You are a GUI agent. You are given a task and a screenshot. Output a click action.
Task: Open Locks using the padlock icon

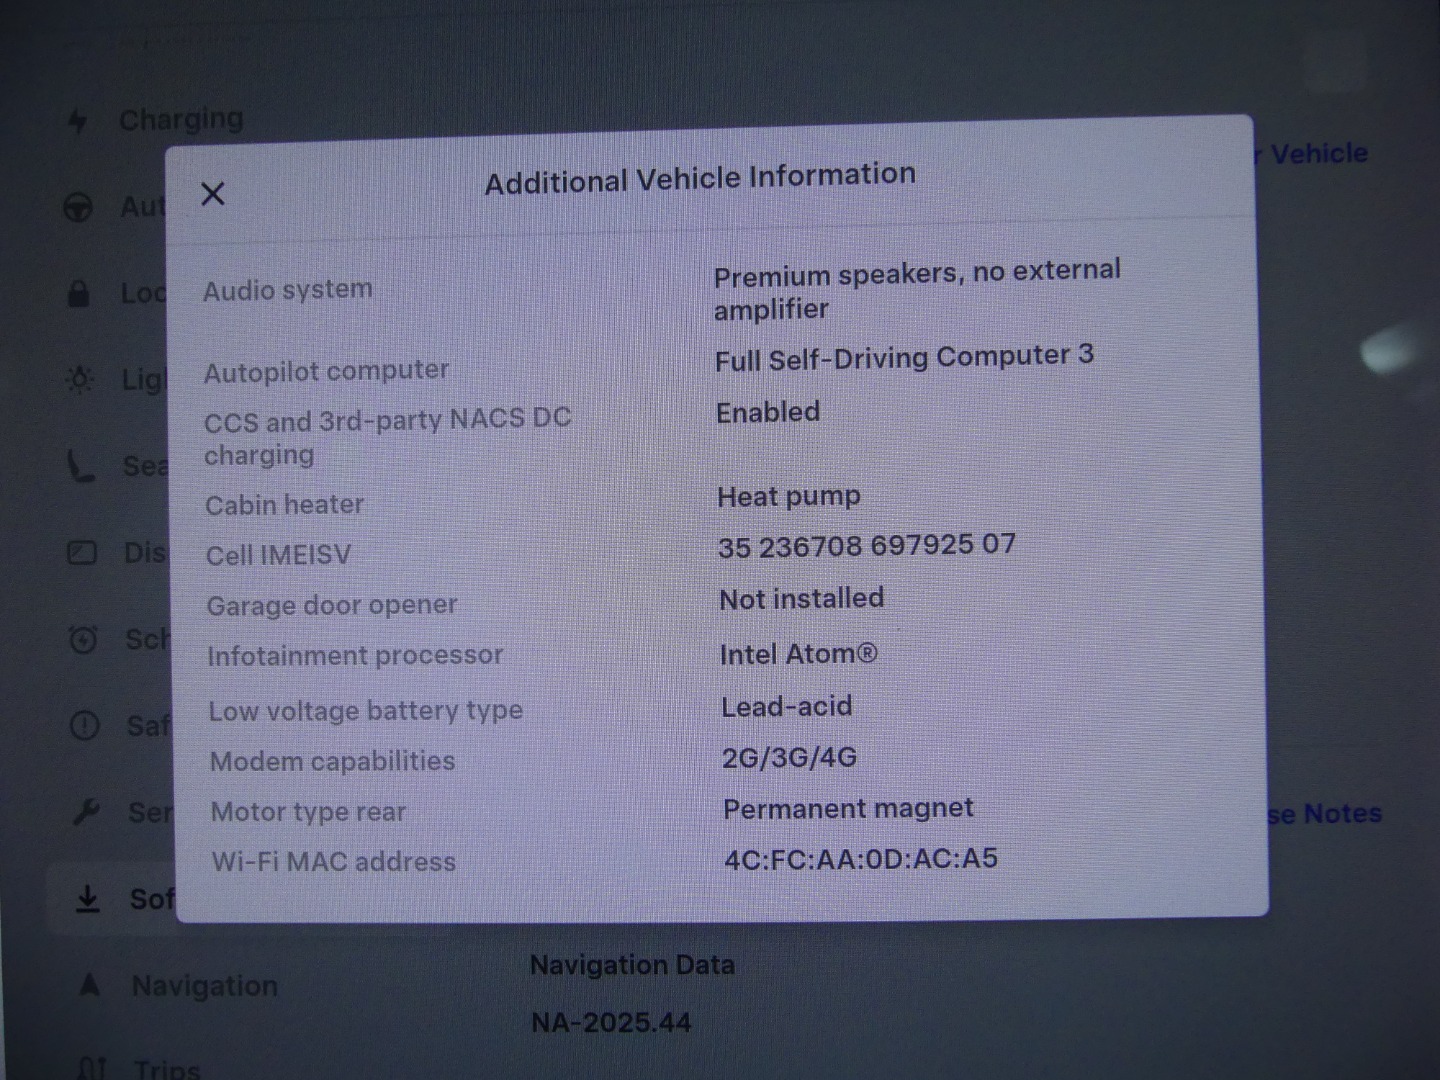[x=78, y=293]
